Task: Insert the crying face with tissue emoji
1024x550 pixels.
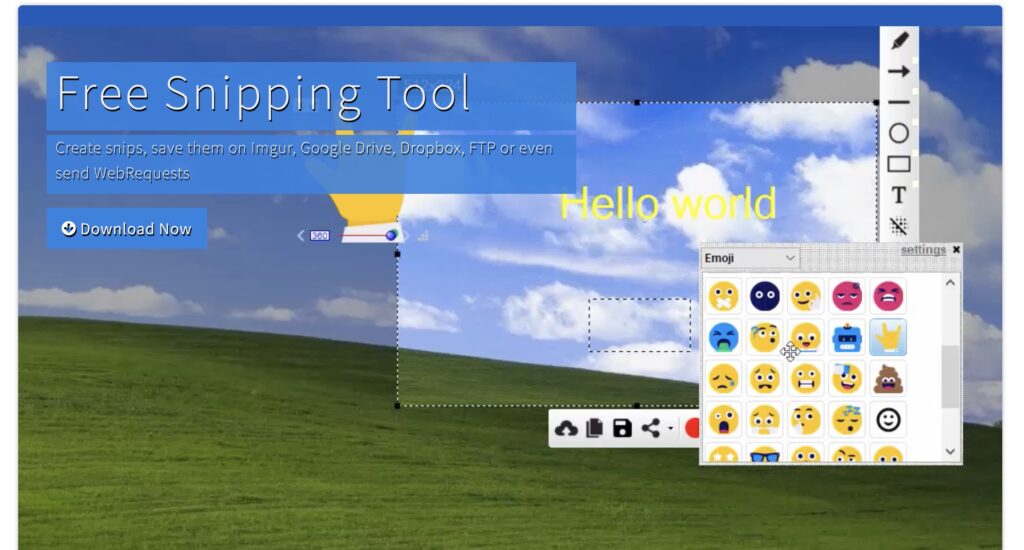Action: 765,420
